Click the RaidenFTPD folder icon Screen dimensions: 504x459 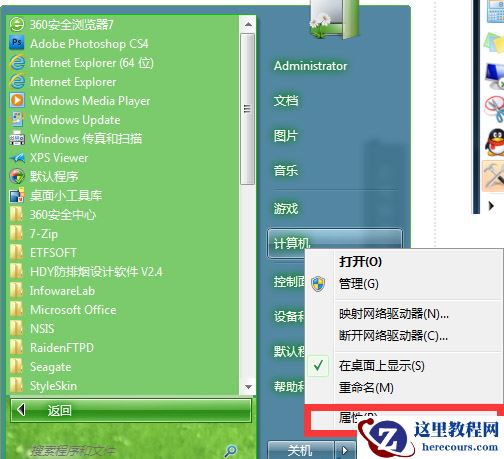(x=17, y=347)
